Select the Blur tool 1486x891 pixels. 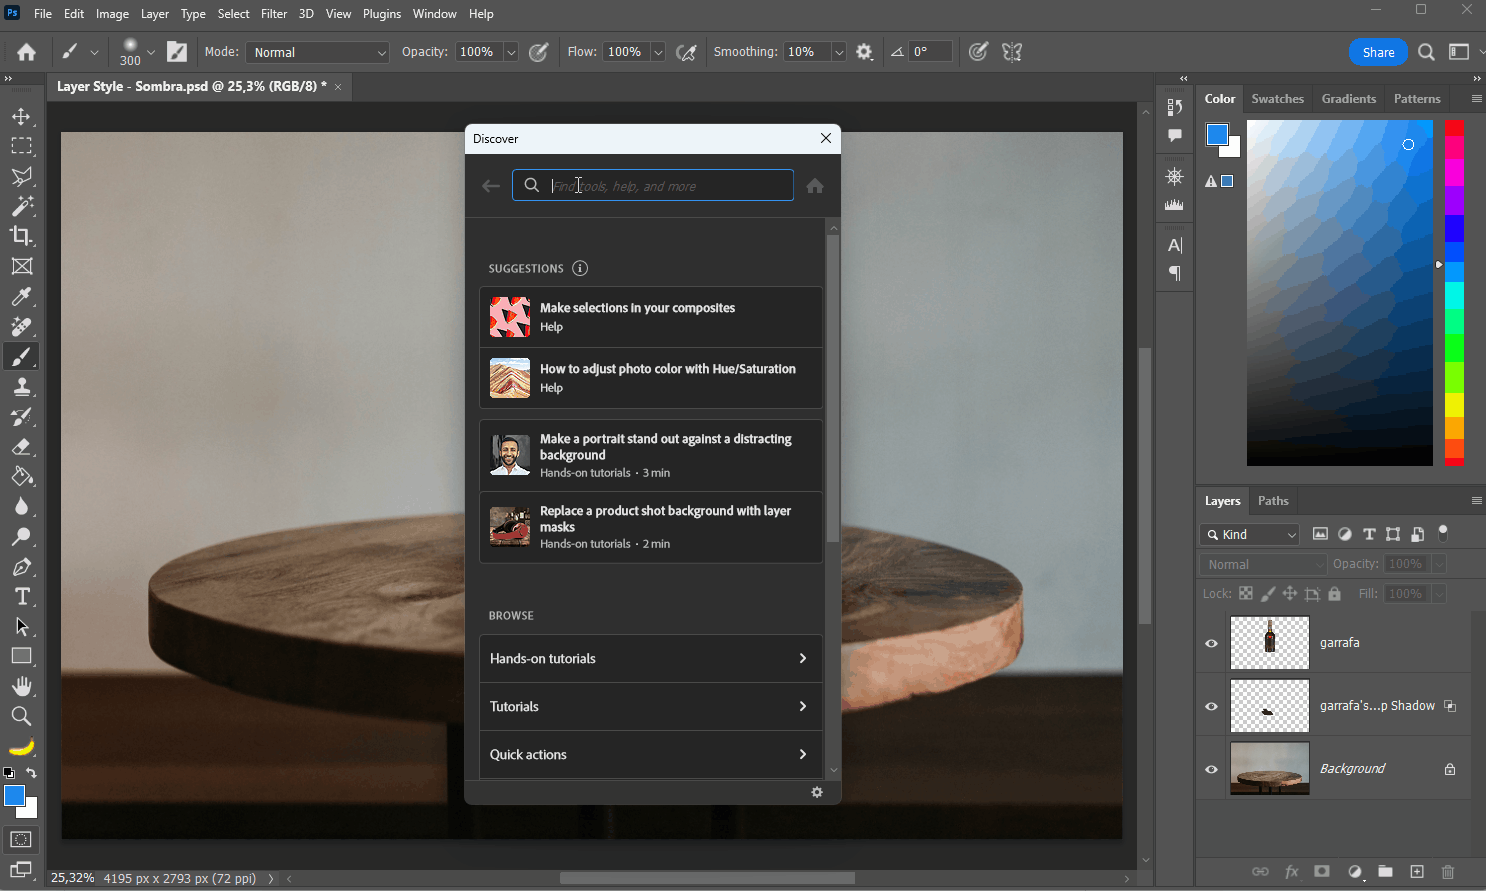point(21,506)
